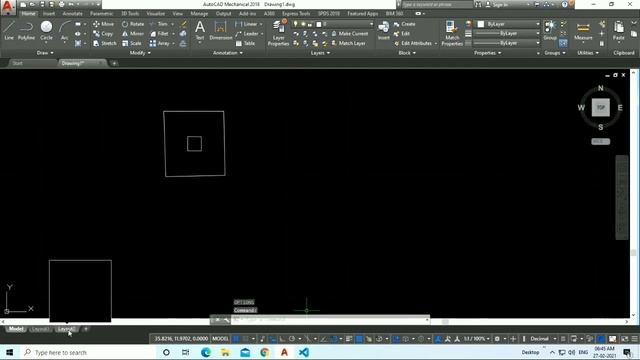Viewport: 640px width, 360px height.
Task: Select the Line tool
Action: tap(9, 31)
